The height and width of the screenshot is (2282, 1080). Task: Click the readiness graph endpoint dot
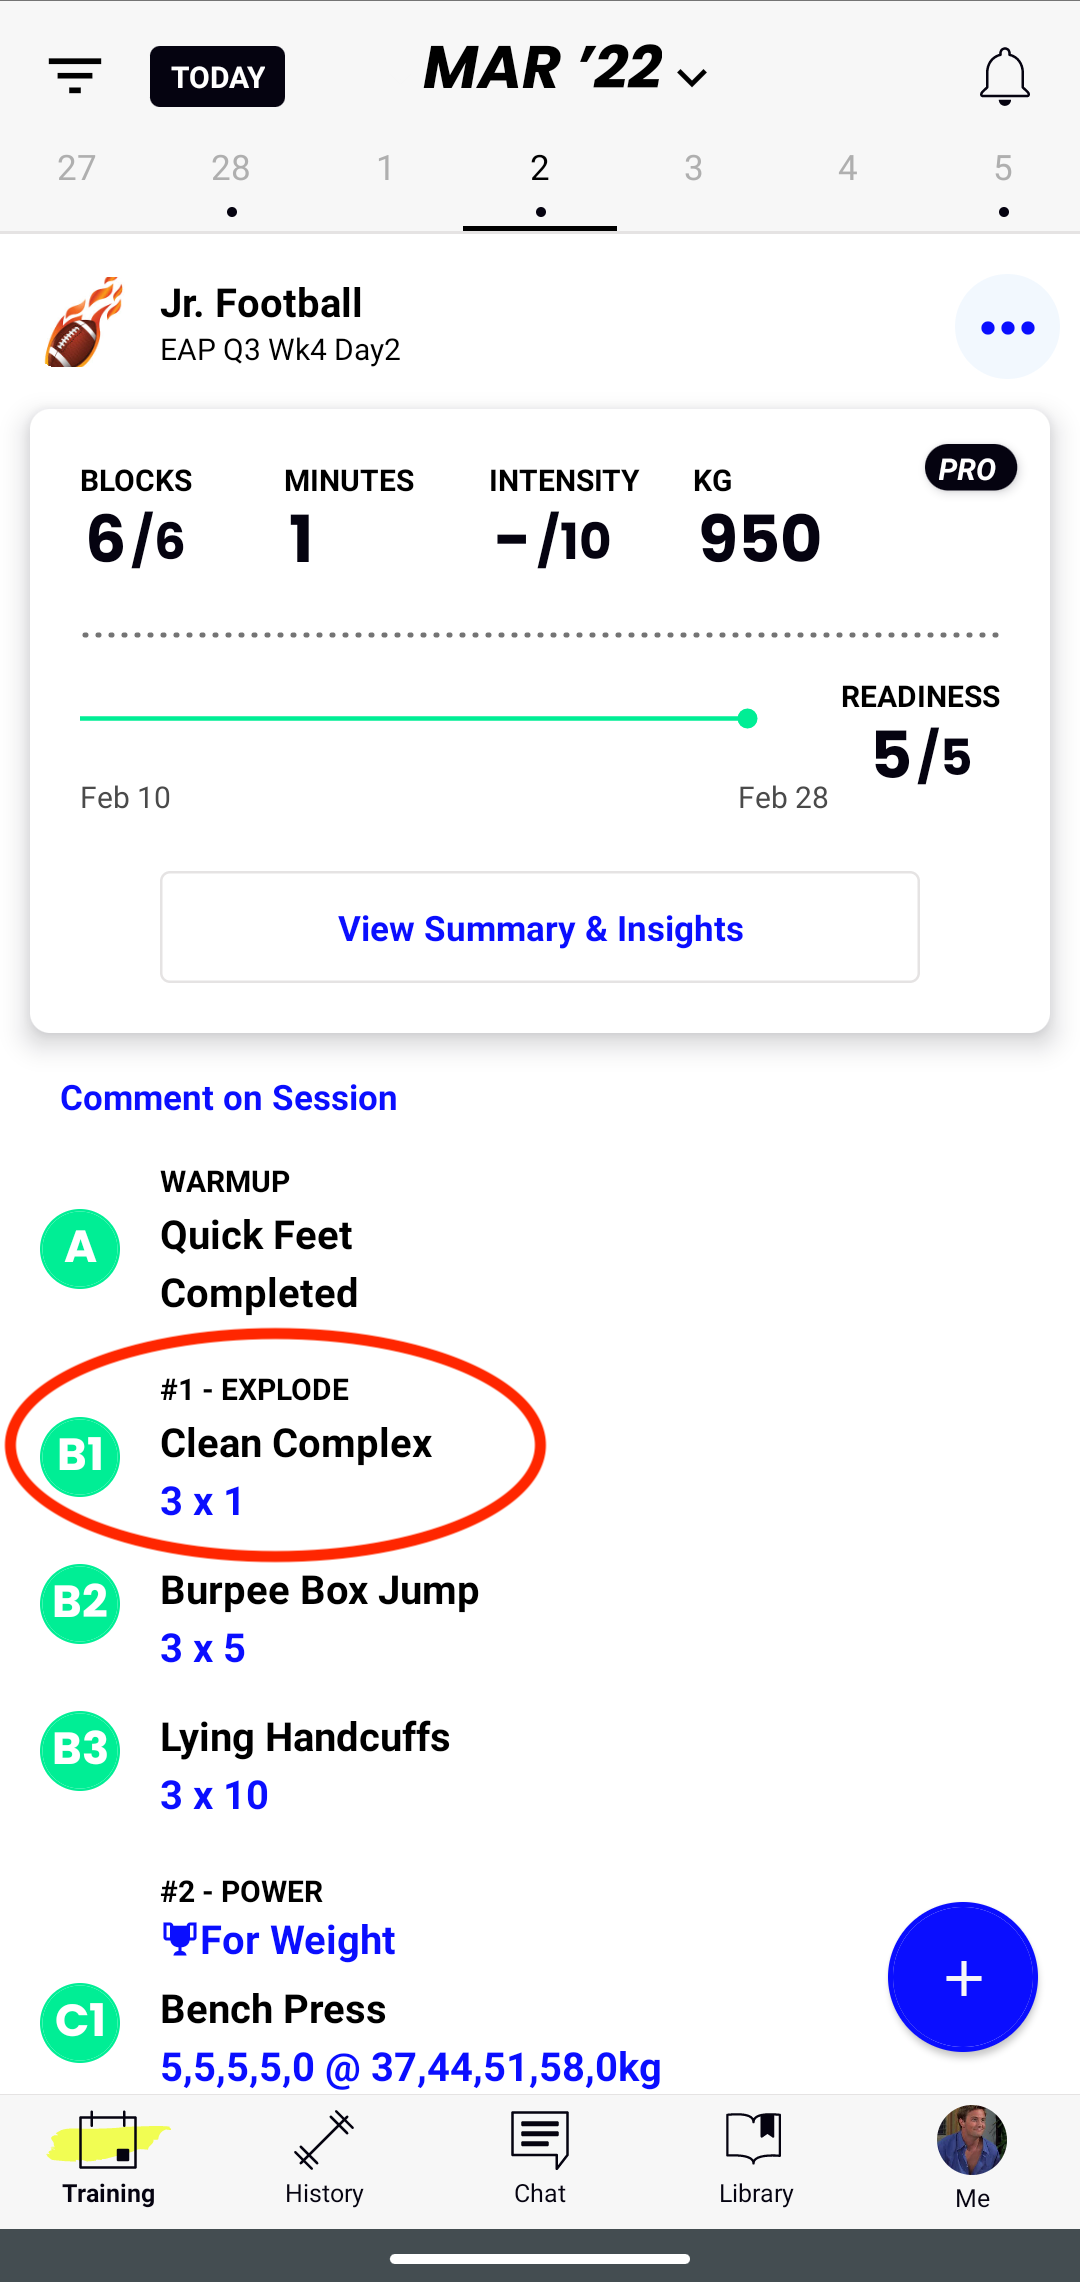(747, 718)
